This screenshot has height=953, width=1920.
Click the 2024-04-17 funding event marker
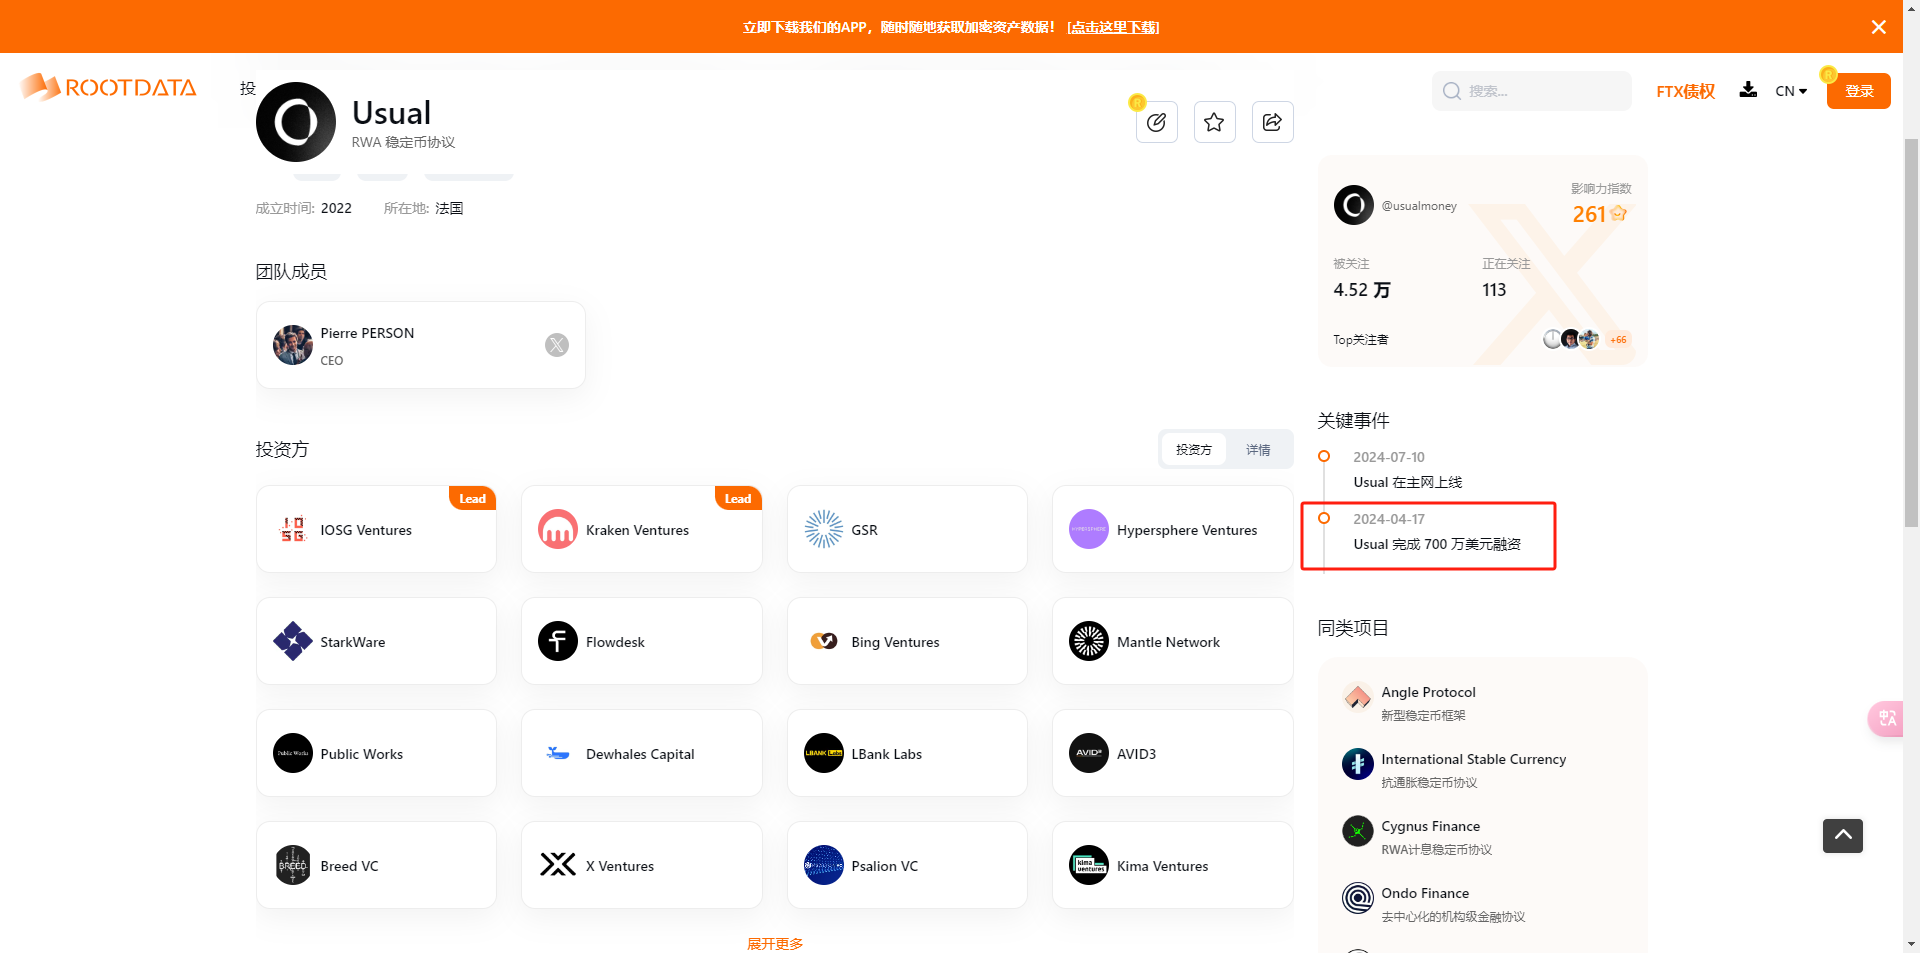click(x=1323, y=518)
